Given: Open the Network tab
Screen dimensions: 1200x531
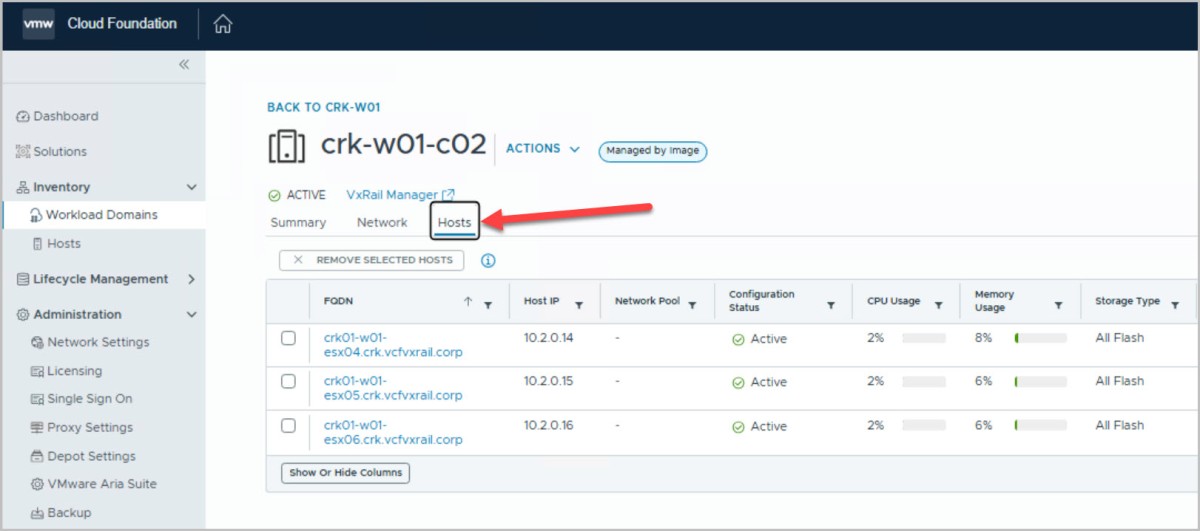Looking at the screenshot, I should 382,222.
